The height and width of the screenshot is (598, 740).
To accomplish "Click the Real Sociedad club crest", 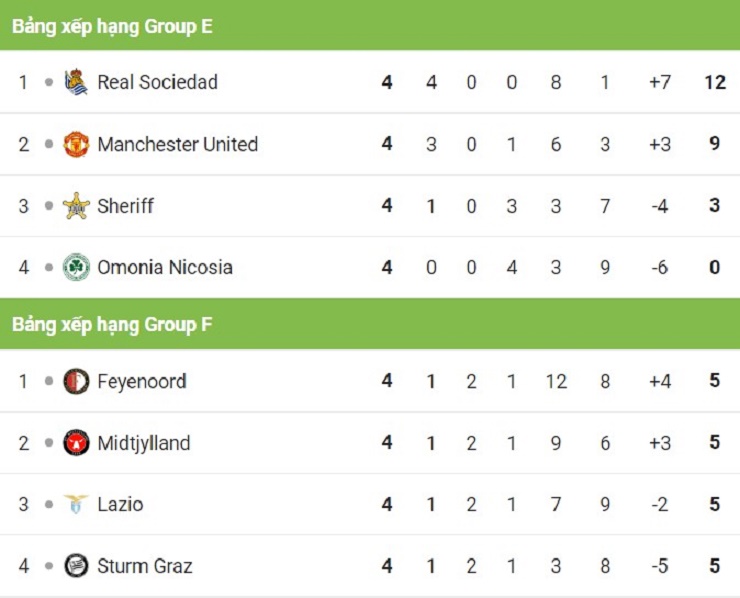I will coord(76,82).
